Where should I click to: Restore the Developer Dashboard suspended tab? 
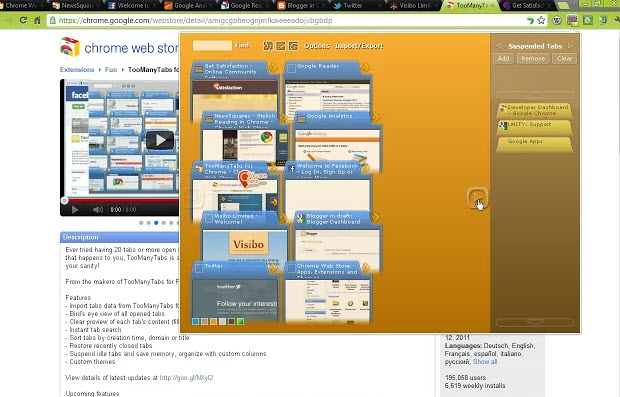pos(535,110)
